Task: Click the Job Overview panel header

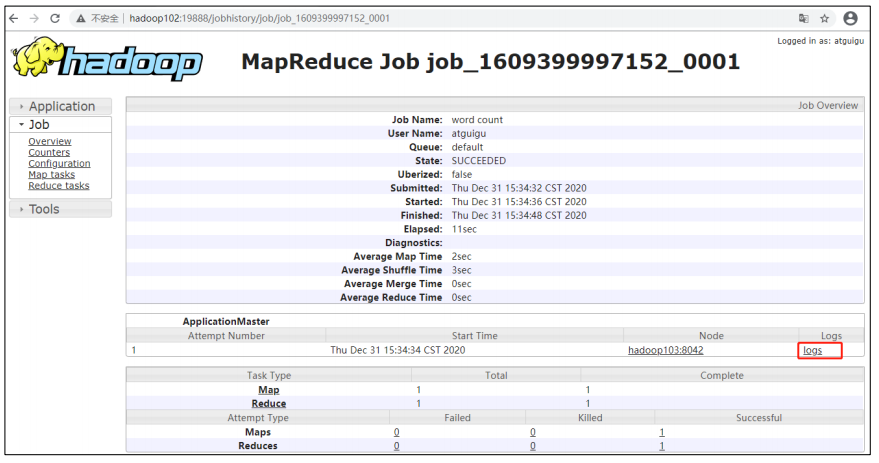Action: click(x=495, y=105)
